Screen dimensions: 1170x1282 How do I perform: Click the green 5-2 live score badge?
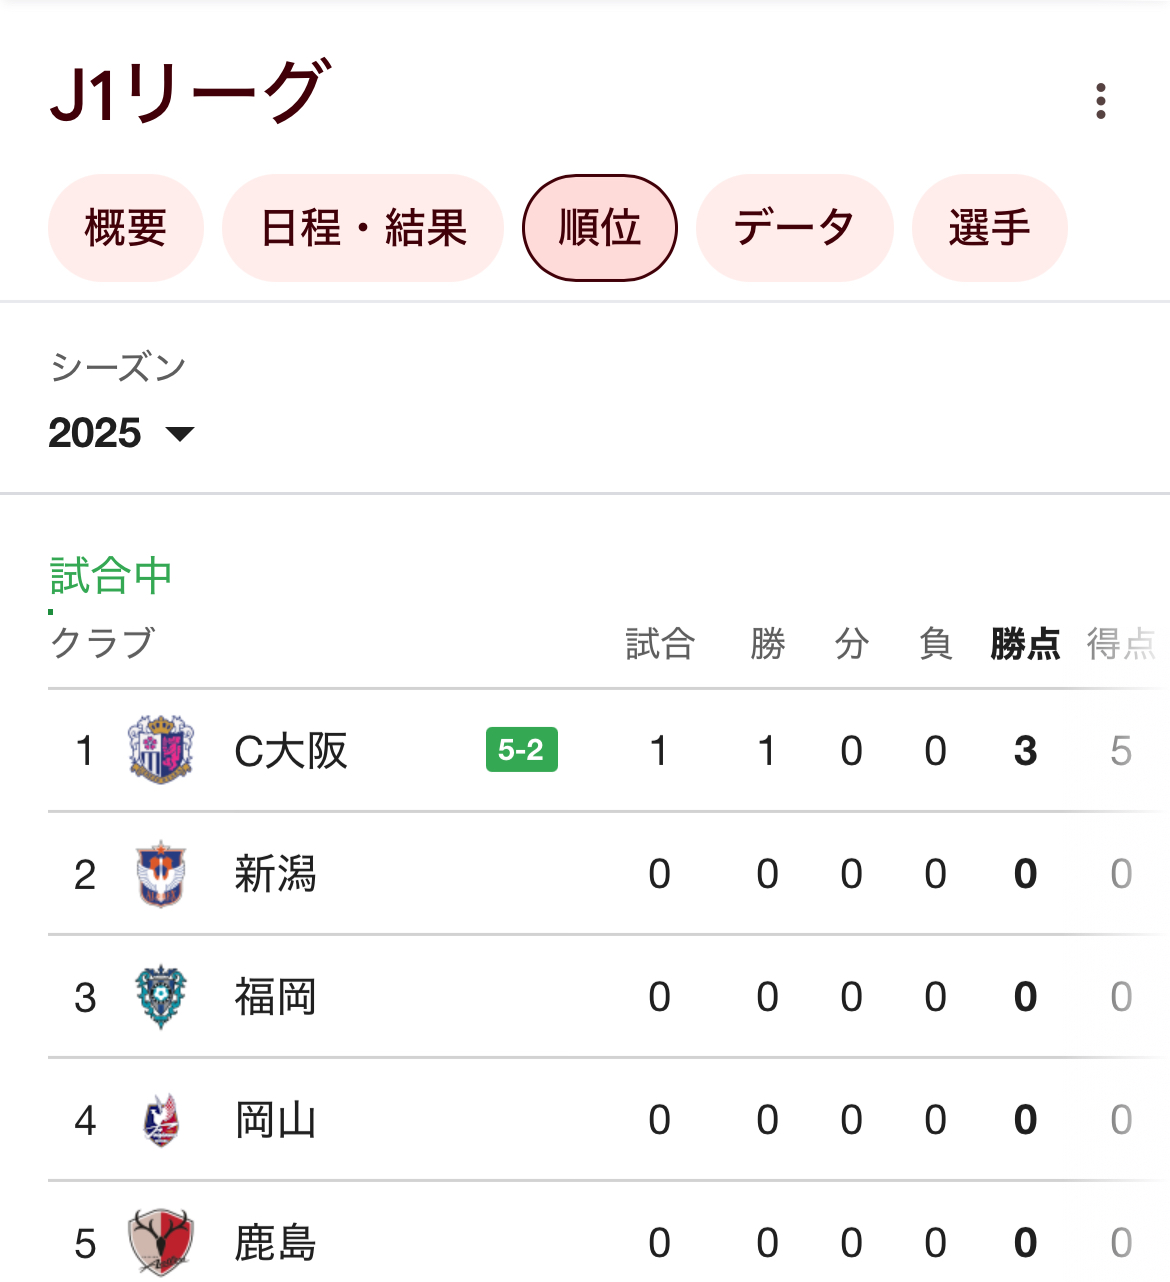[x=521, y=750]
